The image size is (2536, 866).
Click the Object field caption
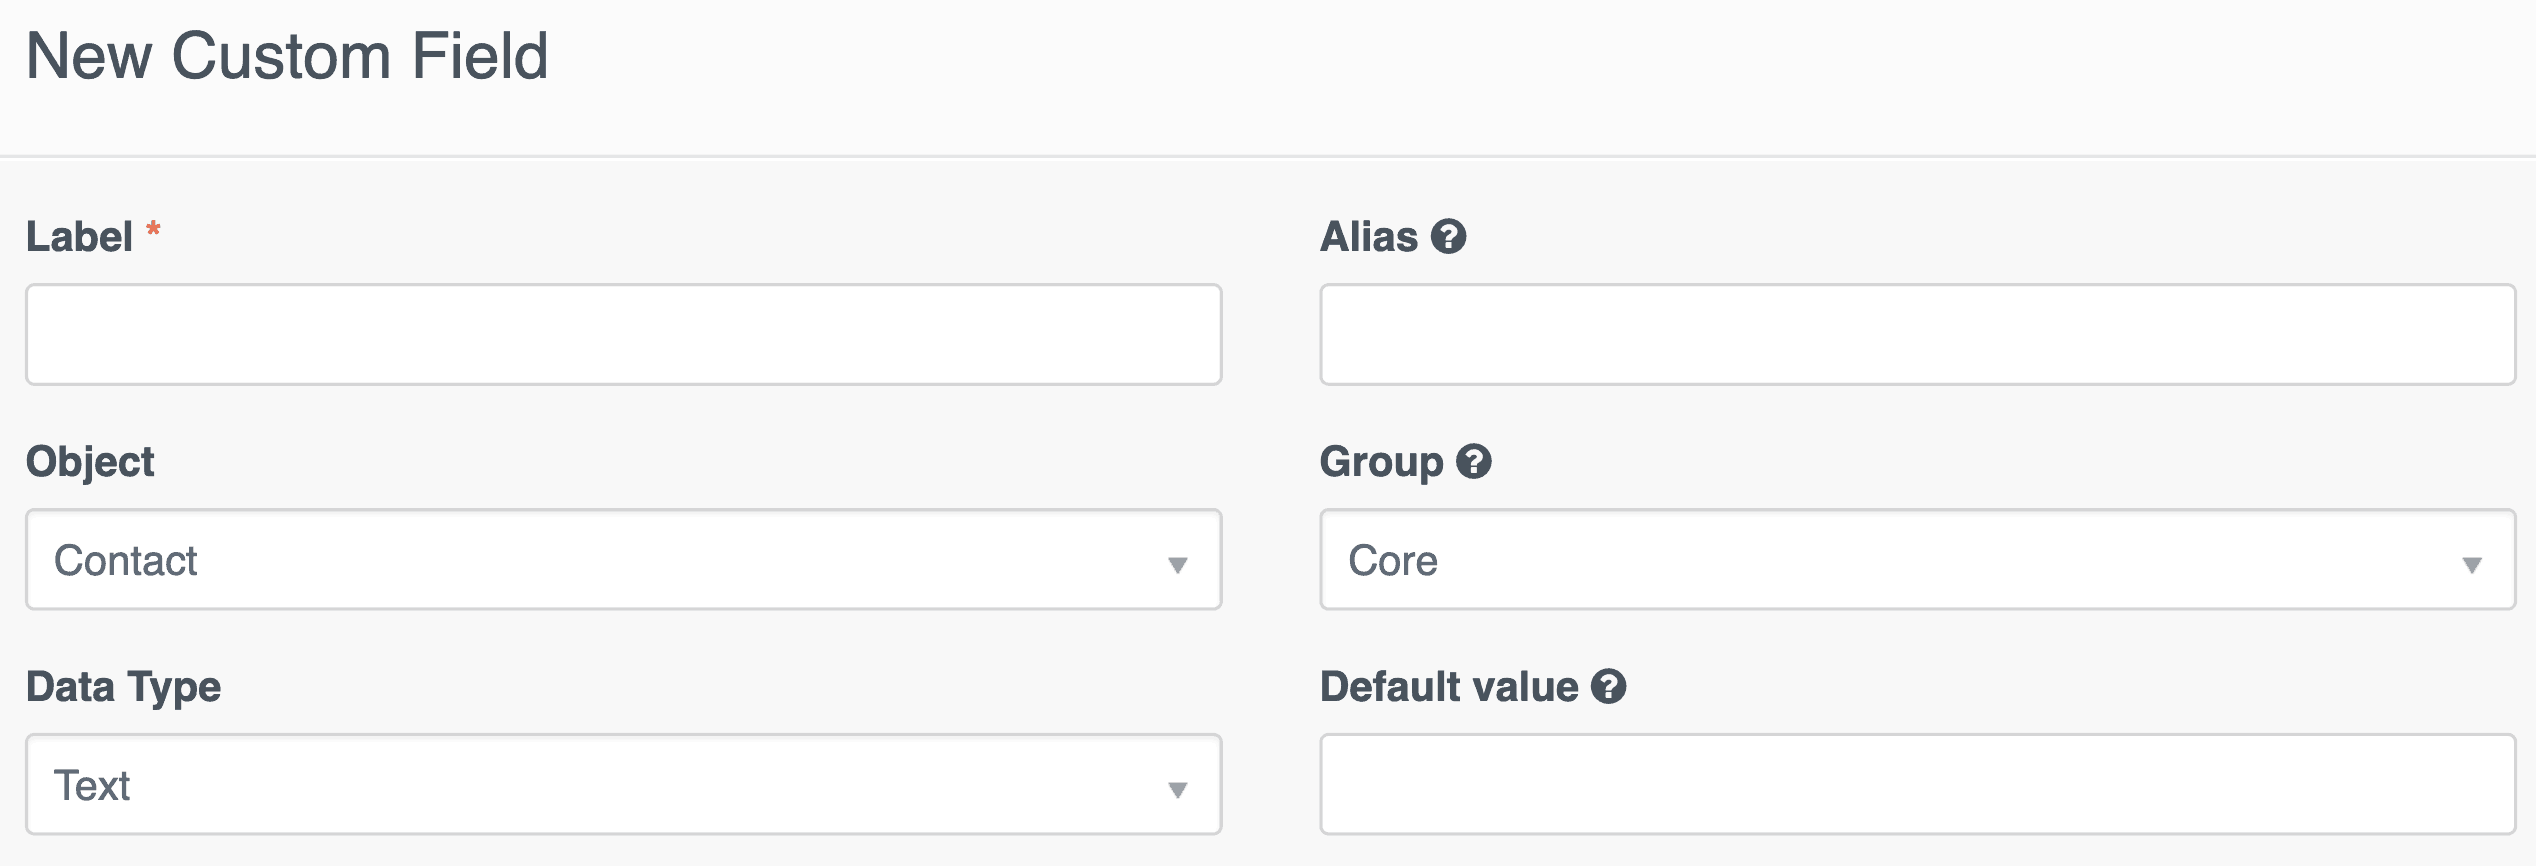point(90,463)
